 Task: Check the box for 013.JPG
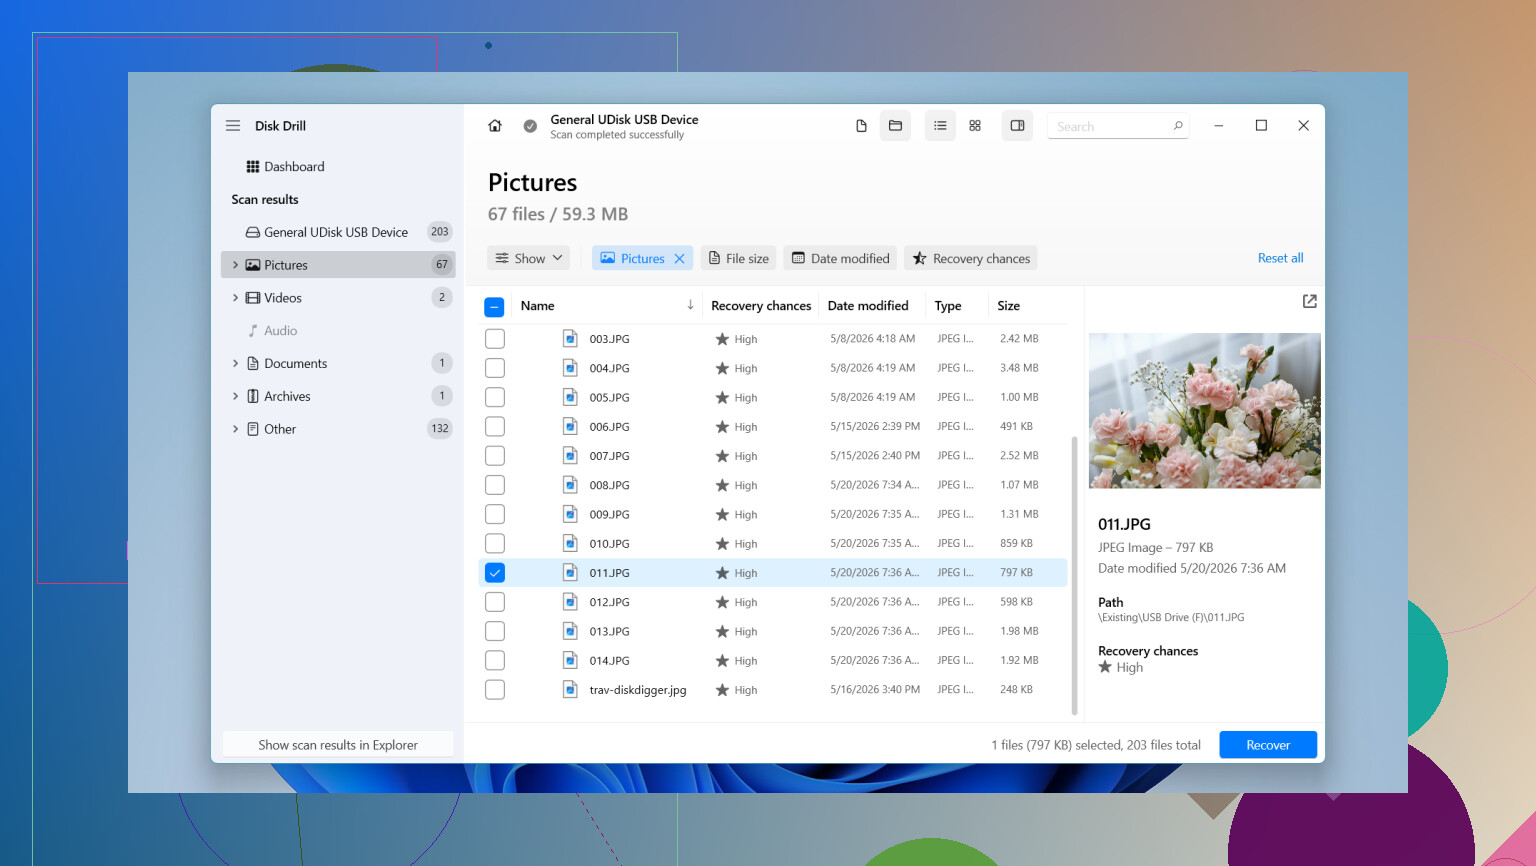click(495, 631)
